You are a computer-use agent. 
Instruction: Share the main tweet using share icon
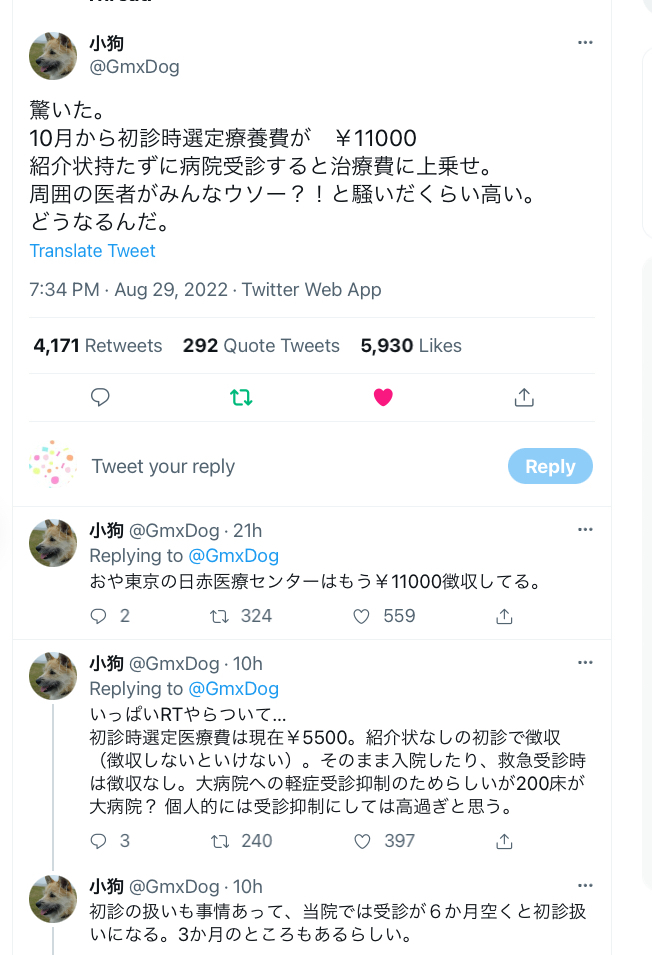523,397
